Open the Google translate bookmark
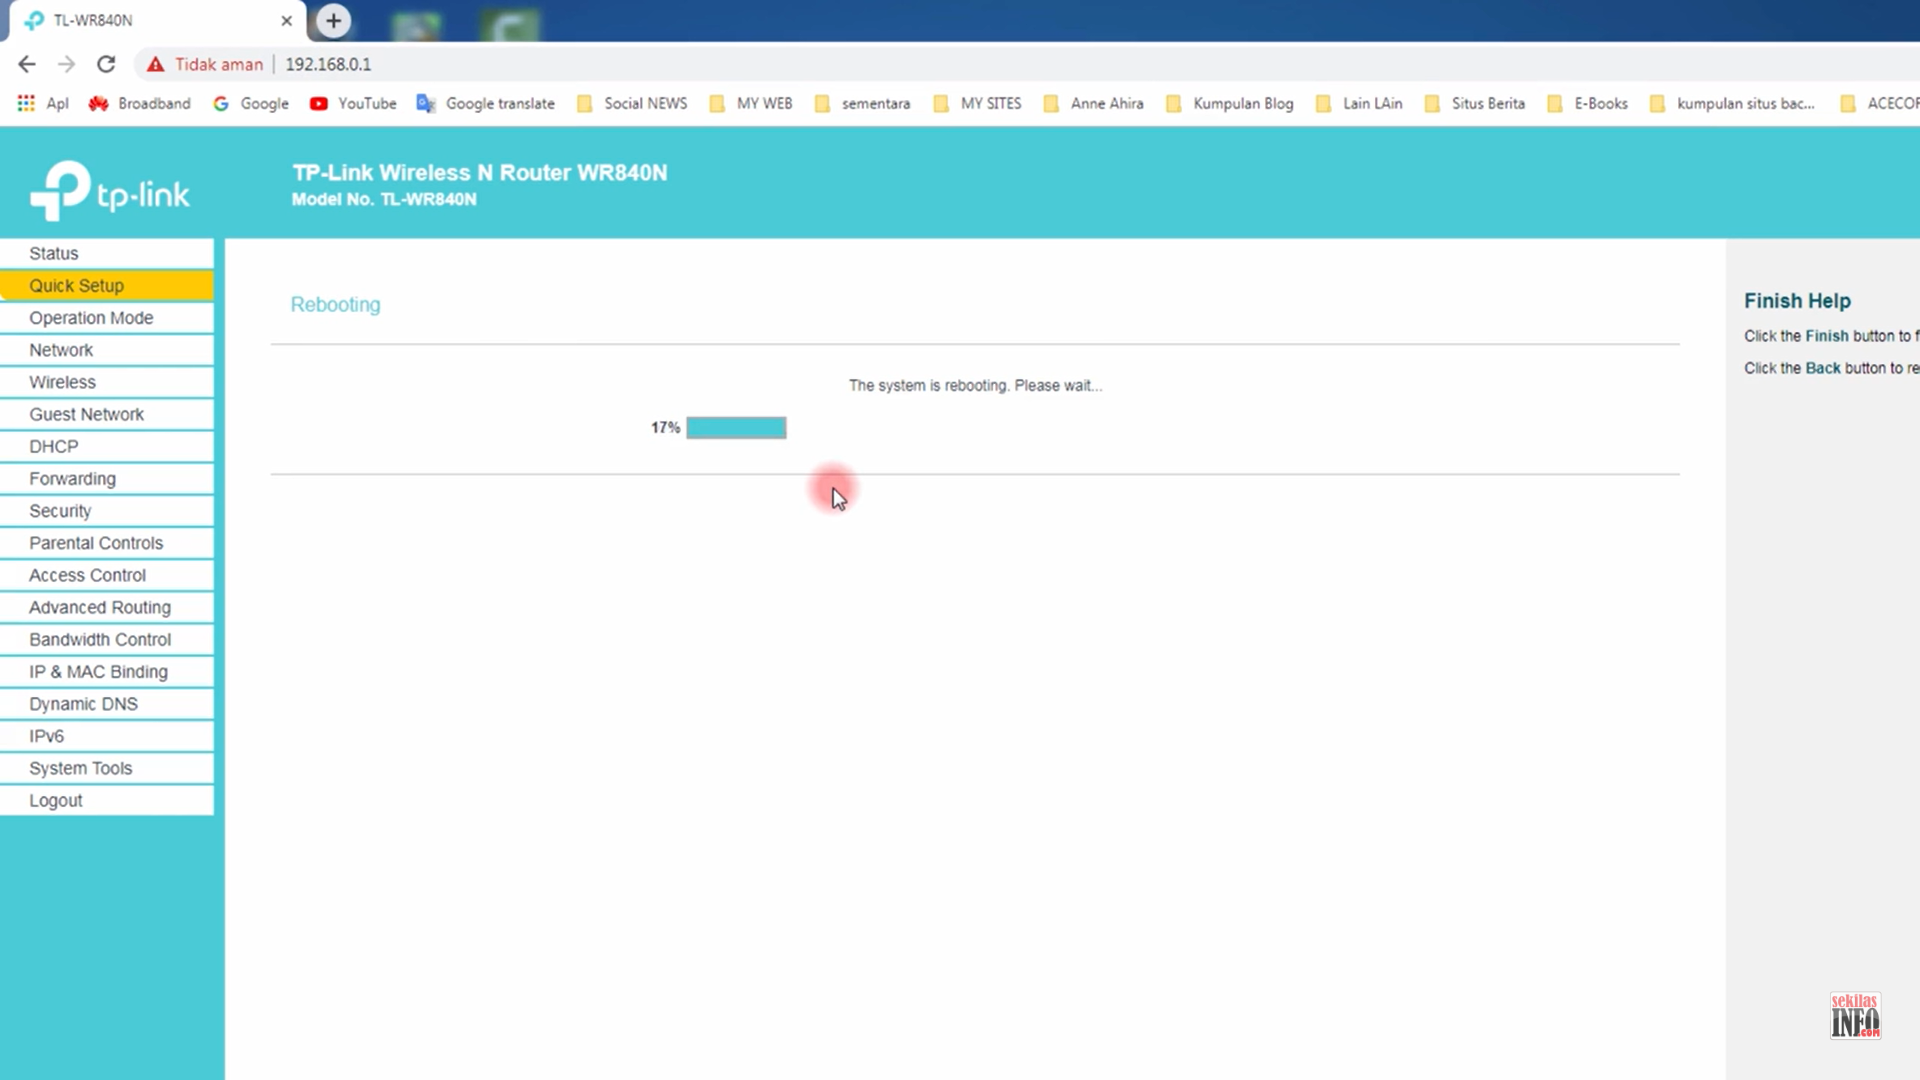Image resolution: width=1920 pixels, height=1080 pixels. (486, 103)
